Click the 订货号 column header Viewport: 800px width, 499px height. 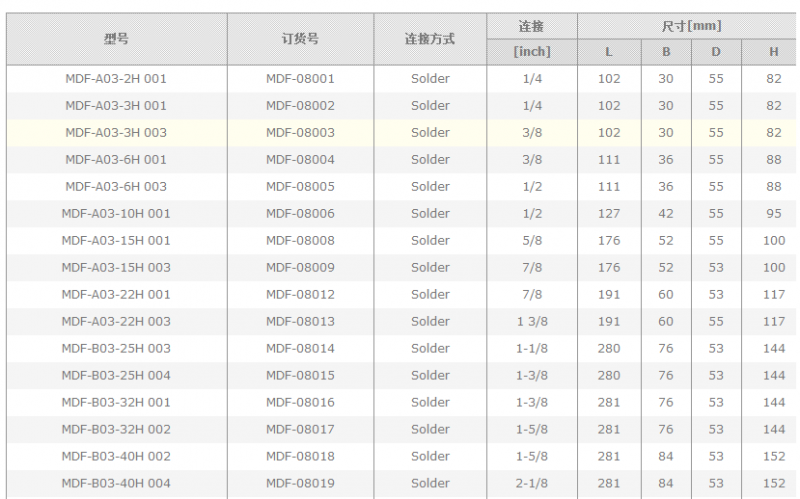pyautogui.click(x=300, y=39)
